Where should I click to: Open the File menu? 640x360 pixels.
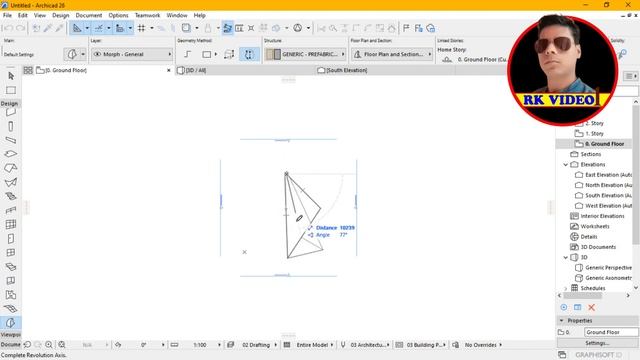[x=7, y=15]
